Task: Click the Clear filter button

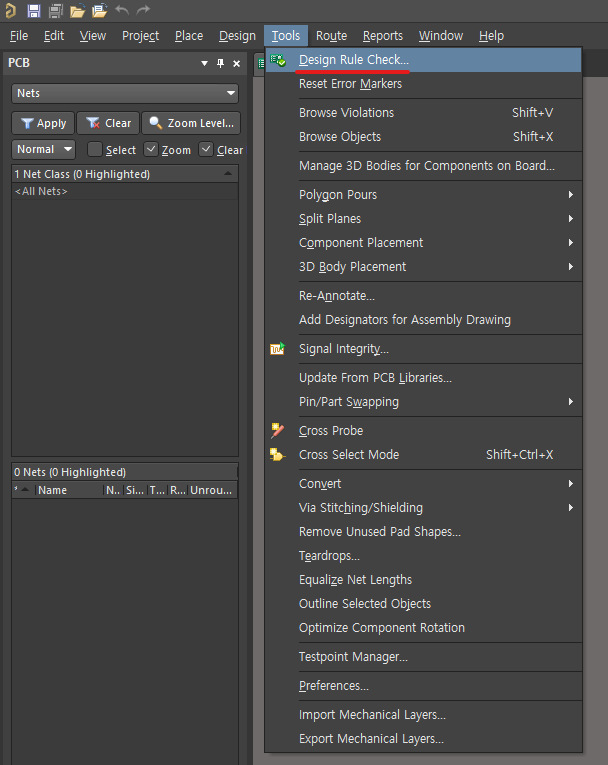Action: click(x=108, y=123)
